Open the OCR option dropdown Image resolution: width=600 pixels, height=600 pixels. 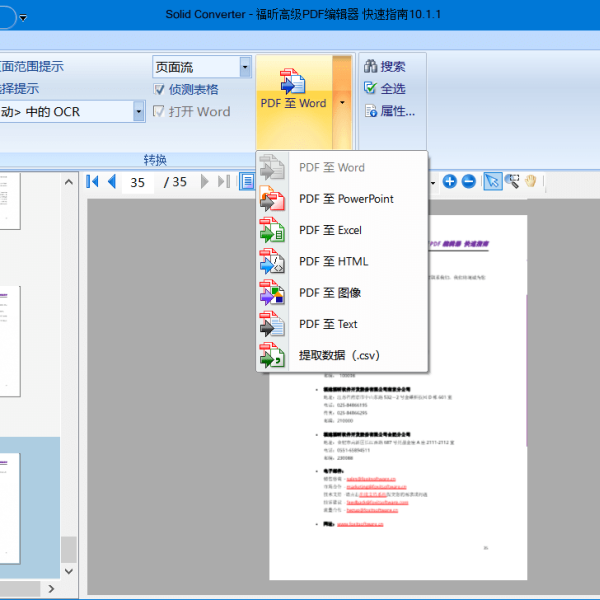point(139,112)
